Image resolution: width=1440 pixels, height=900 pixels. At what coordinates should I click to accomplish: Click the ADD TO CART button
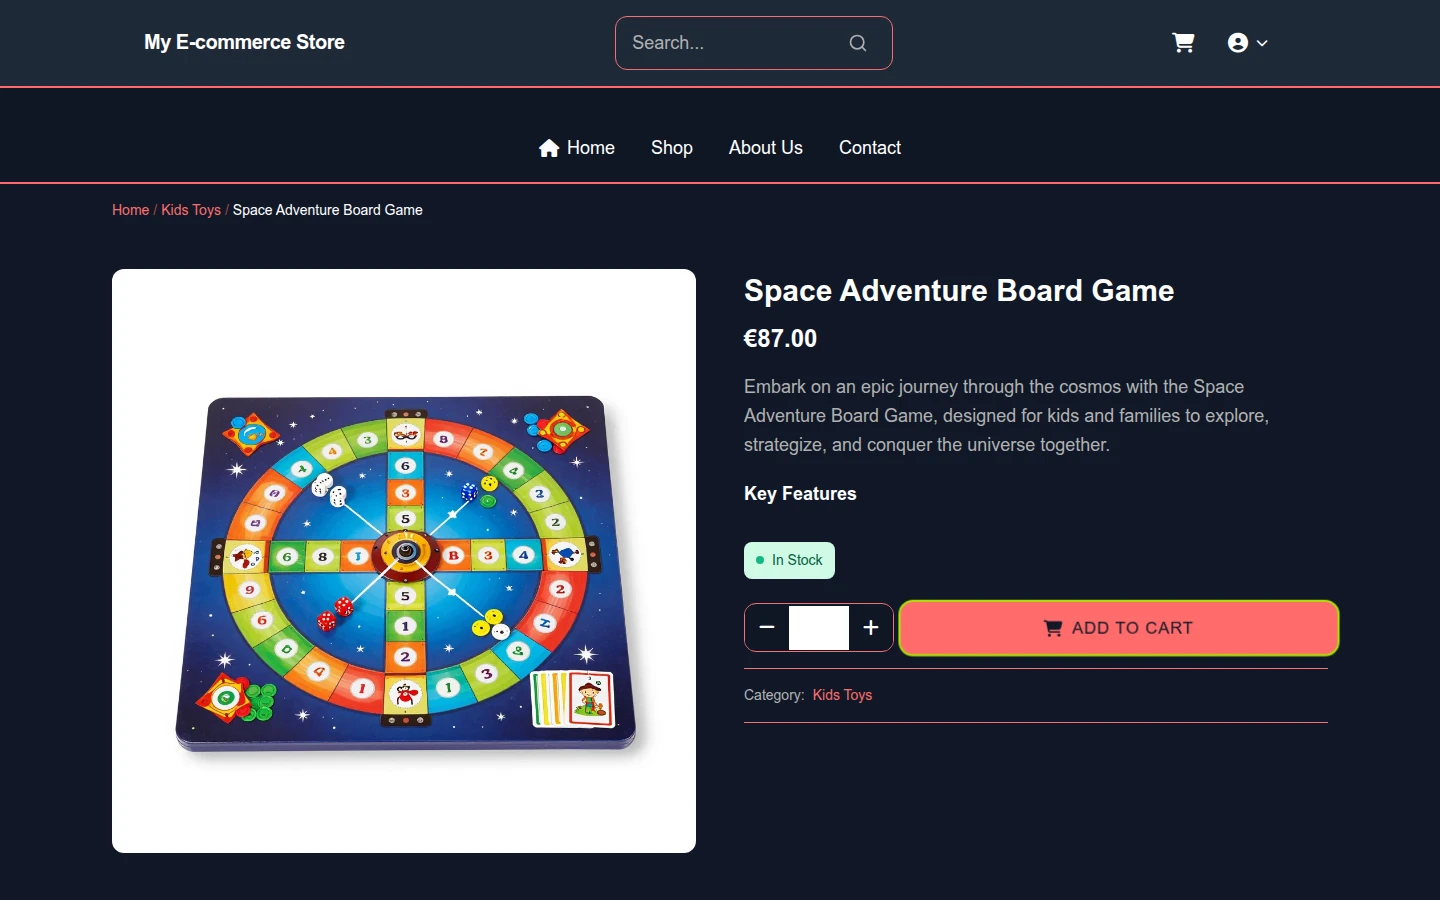[x=1119, y=628]
